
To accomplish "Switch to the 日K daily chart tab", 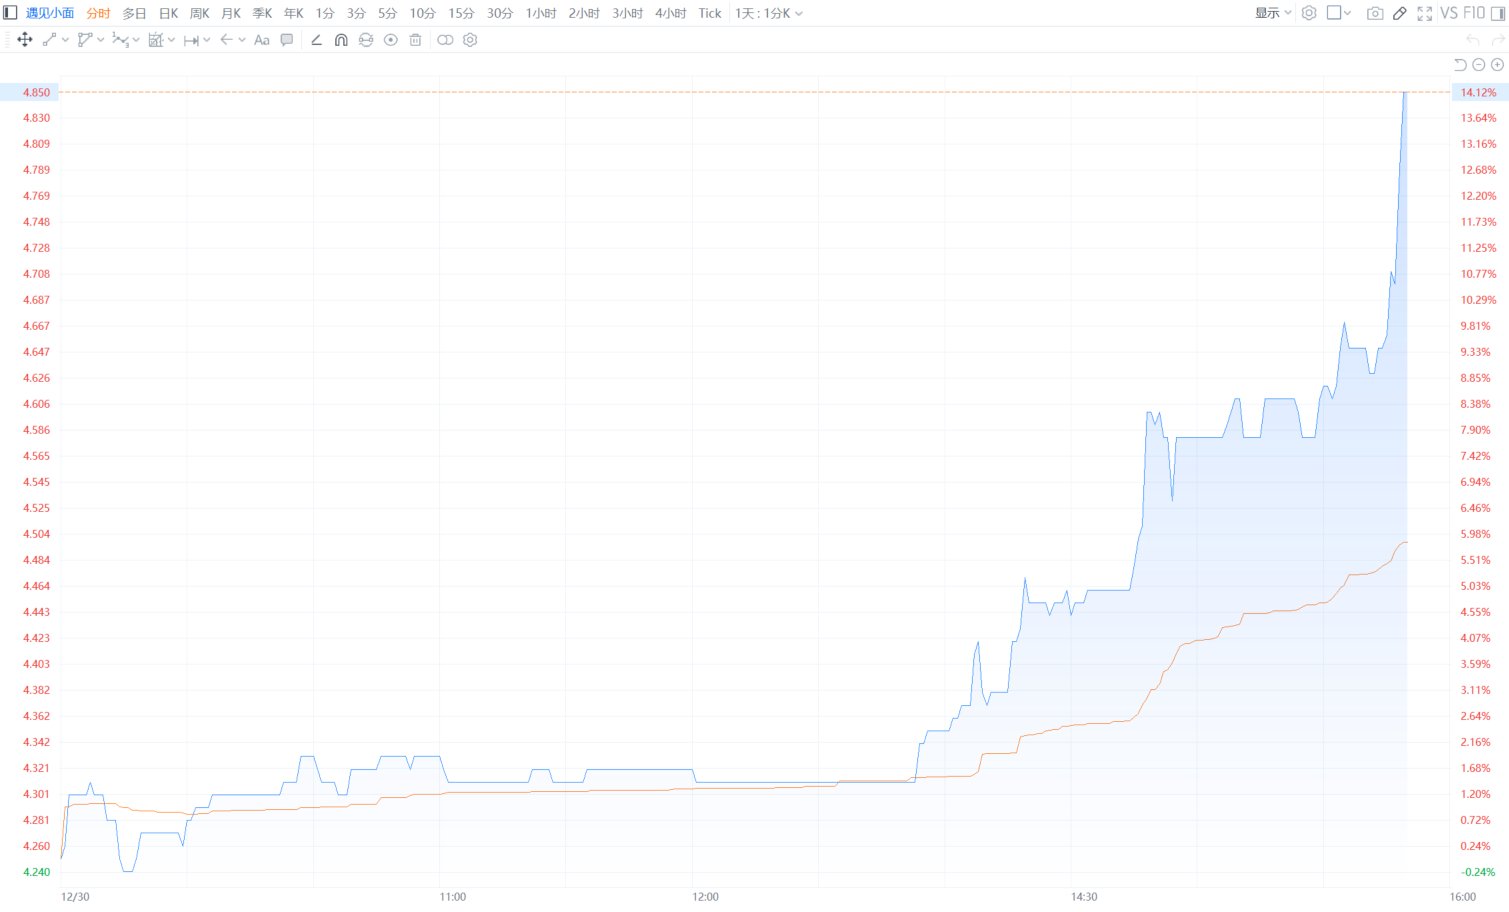I will point(168,13).
